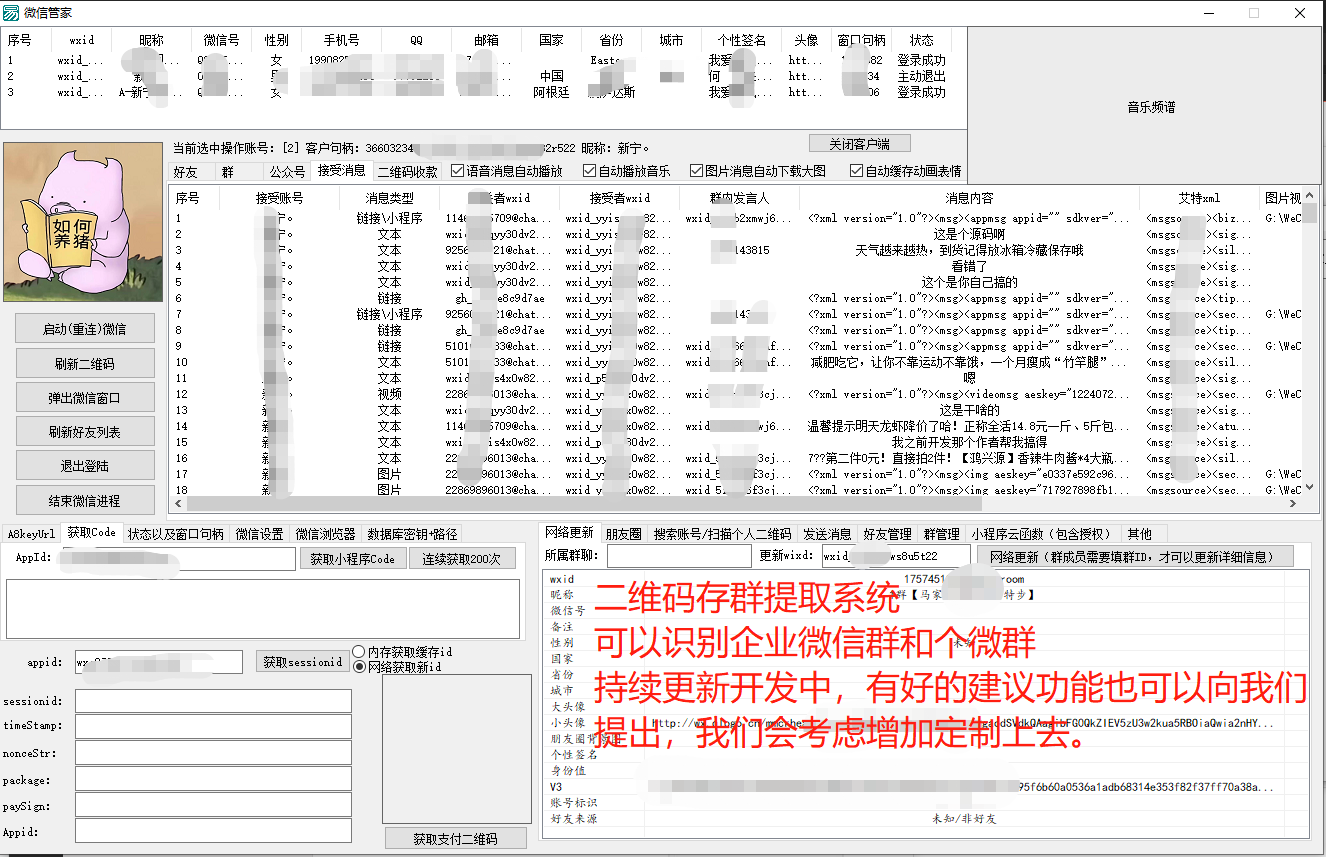Screen dimensions: 1326x857
Task: Uncheck 自动缓存动画表情 checkbox
Action: click(x=905, y=171)
